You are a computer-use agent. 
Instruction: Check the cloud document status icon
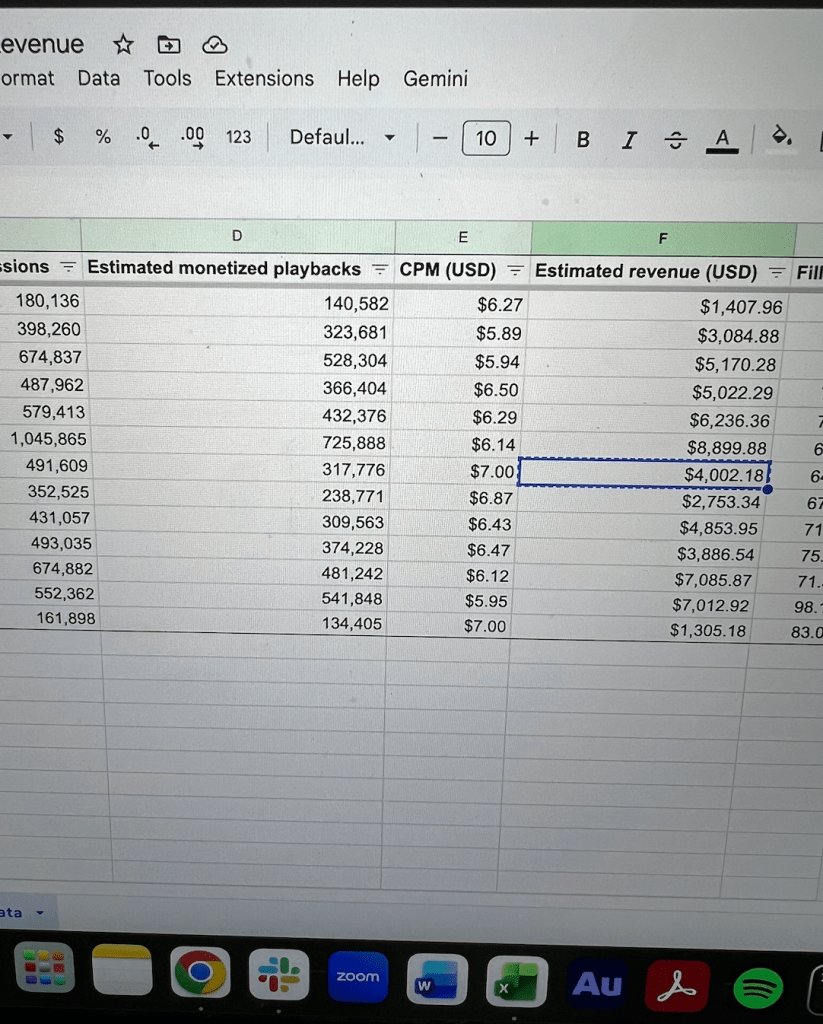click(x=214, y=44)
